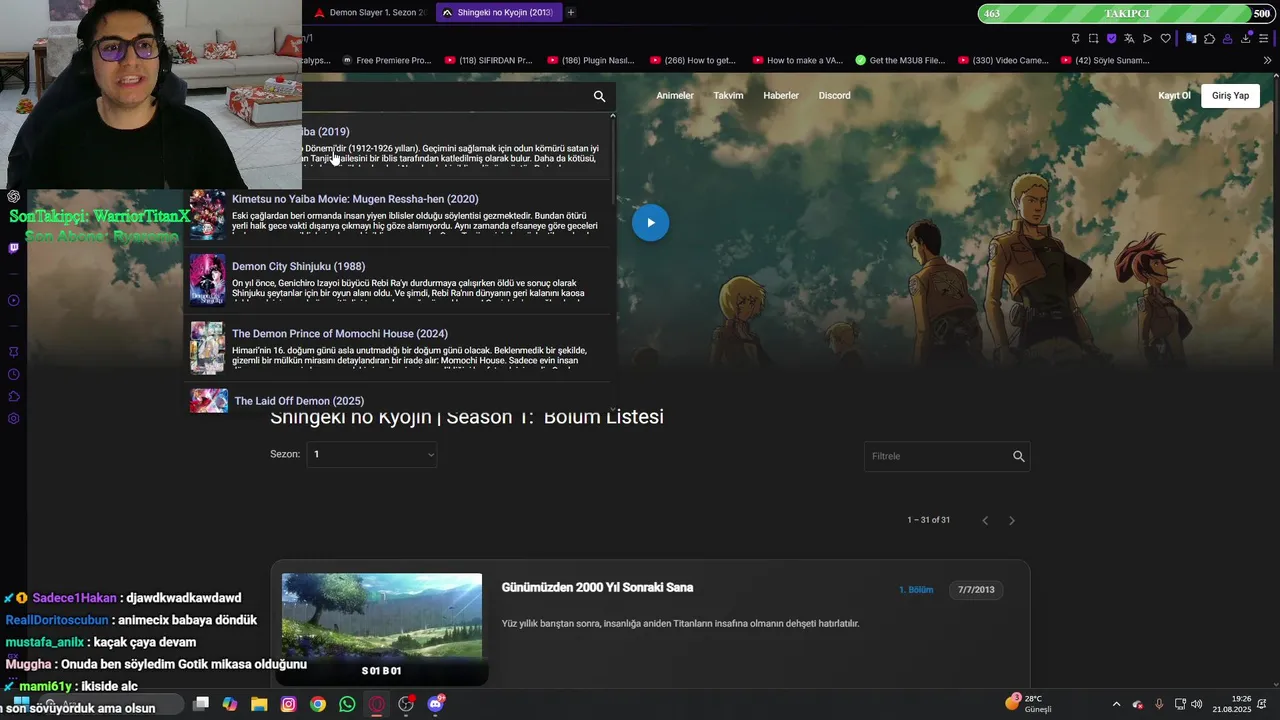Open ChatGPT icon in browser sidebar

(x=13, y=196)
